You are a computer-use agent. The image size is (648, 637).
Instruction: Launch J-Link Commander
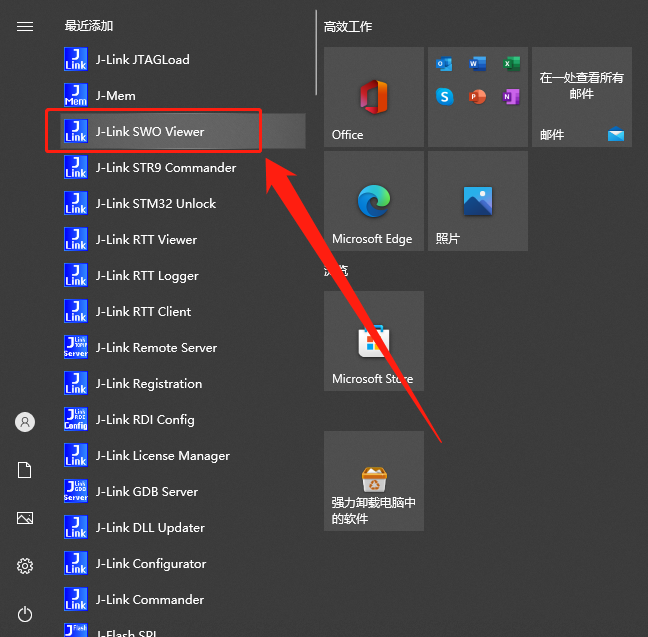pos(183,599)
